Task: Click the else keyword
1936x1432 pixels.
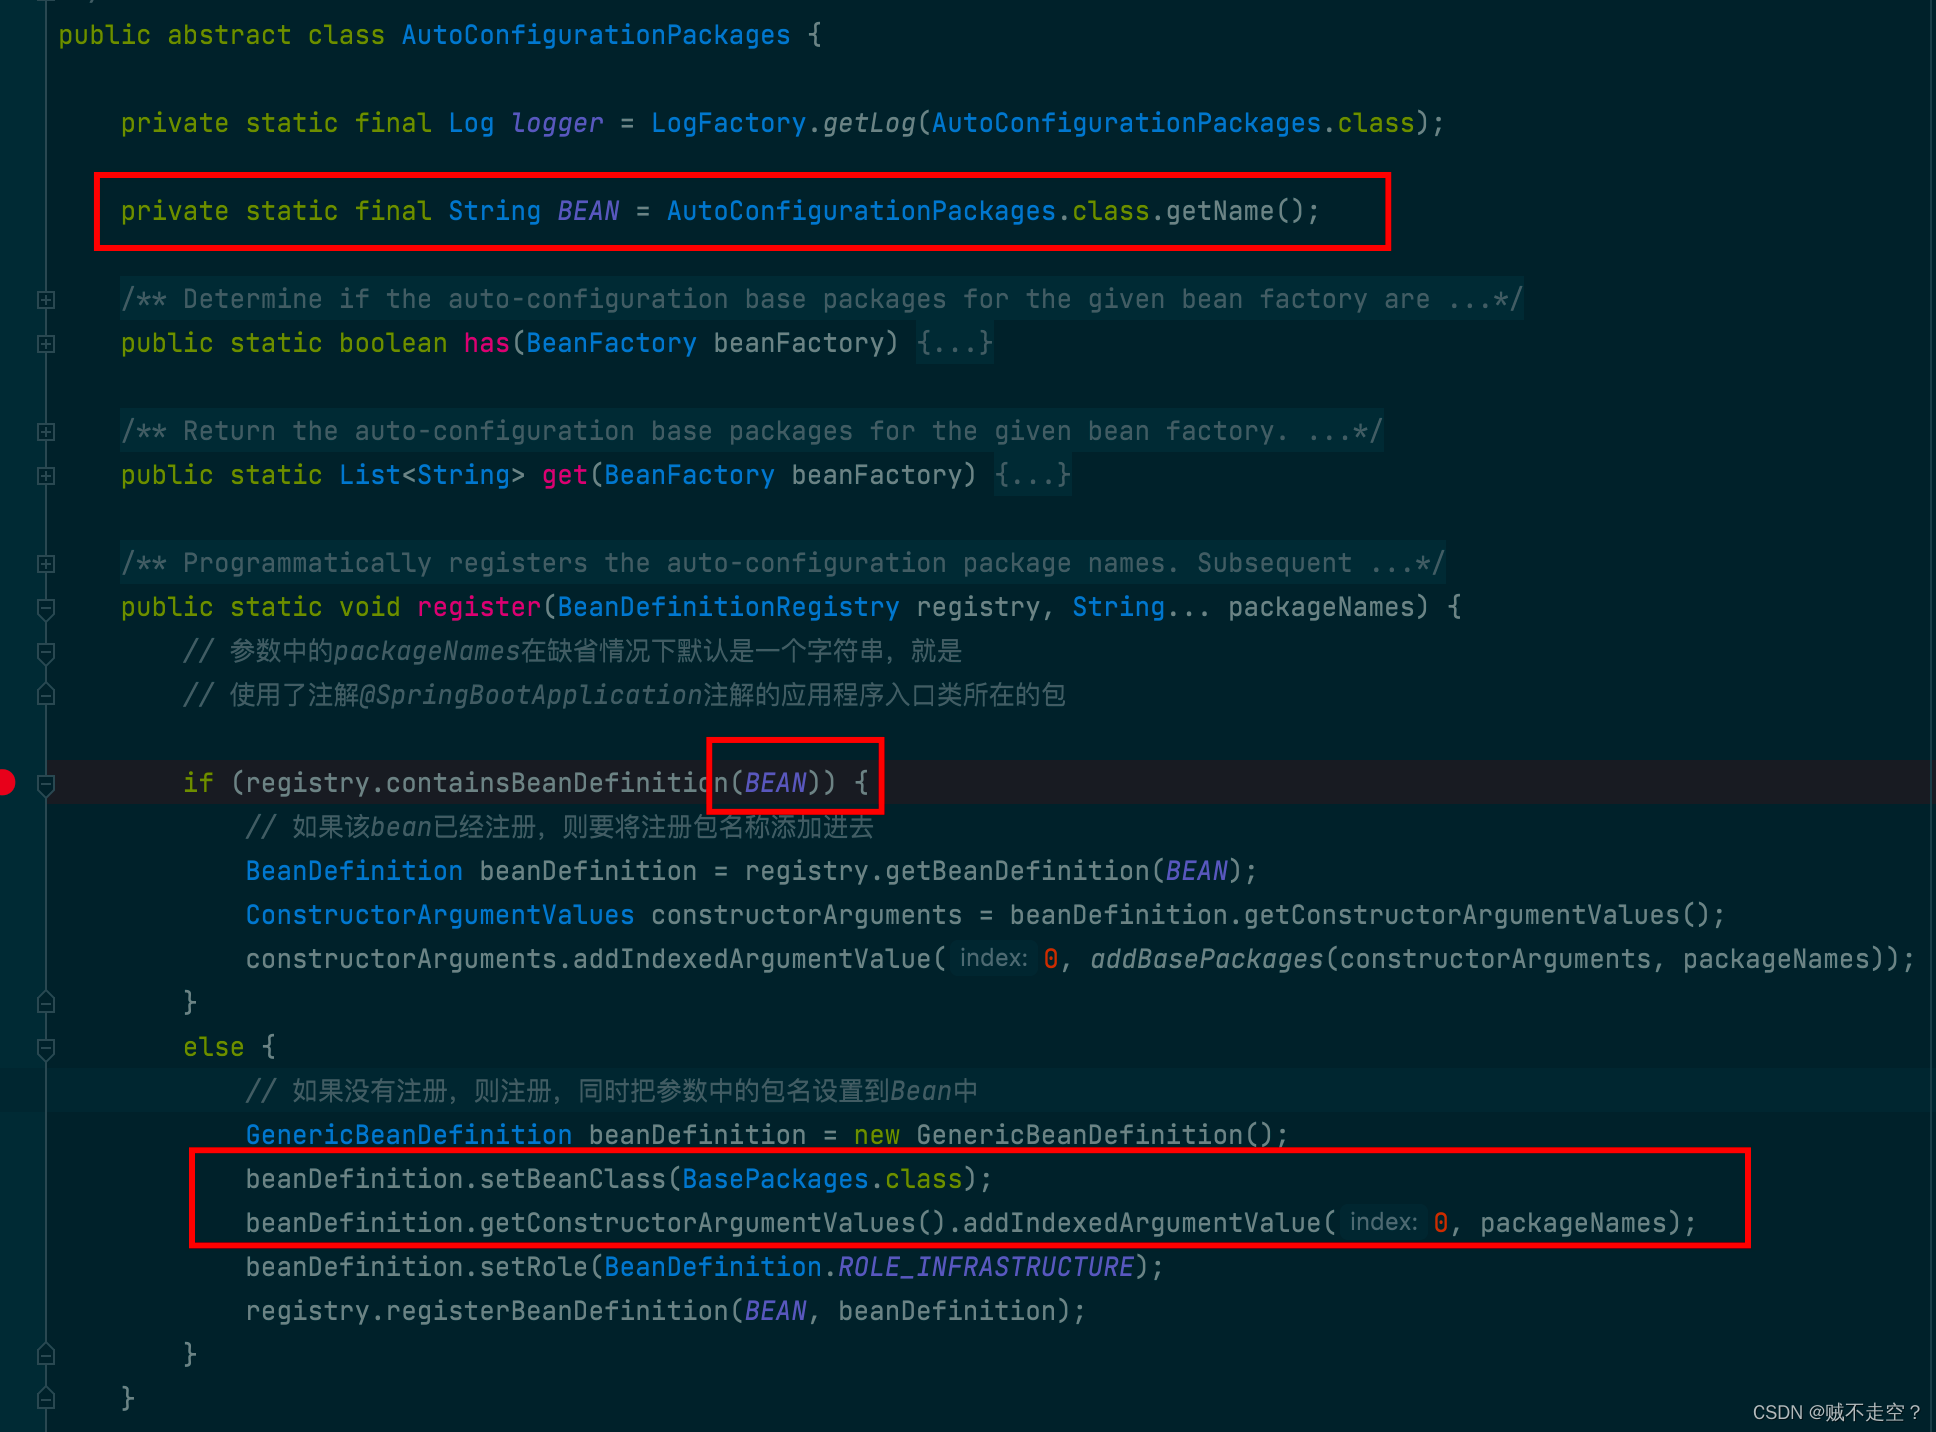Action: (x=214, y=1047)
